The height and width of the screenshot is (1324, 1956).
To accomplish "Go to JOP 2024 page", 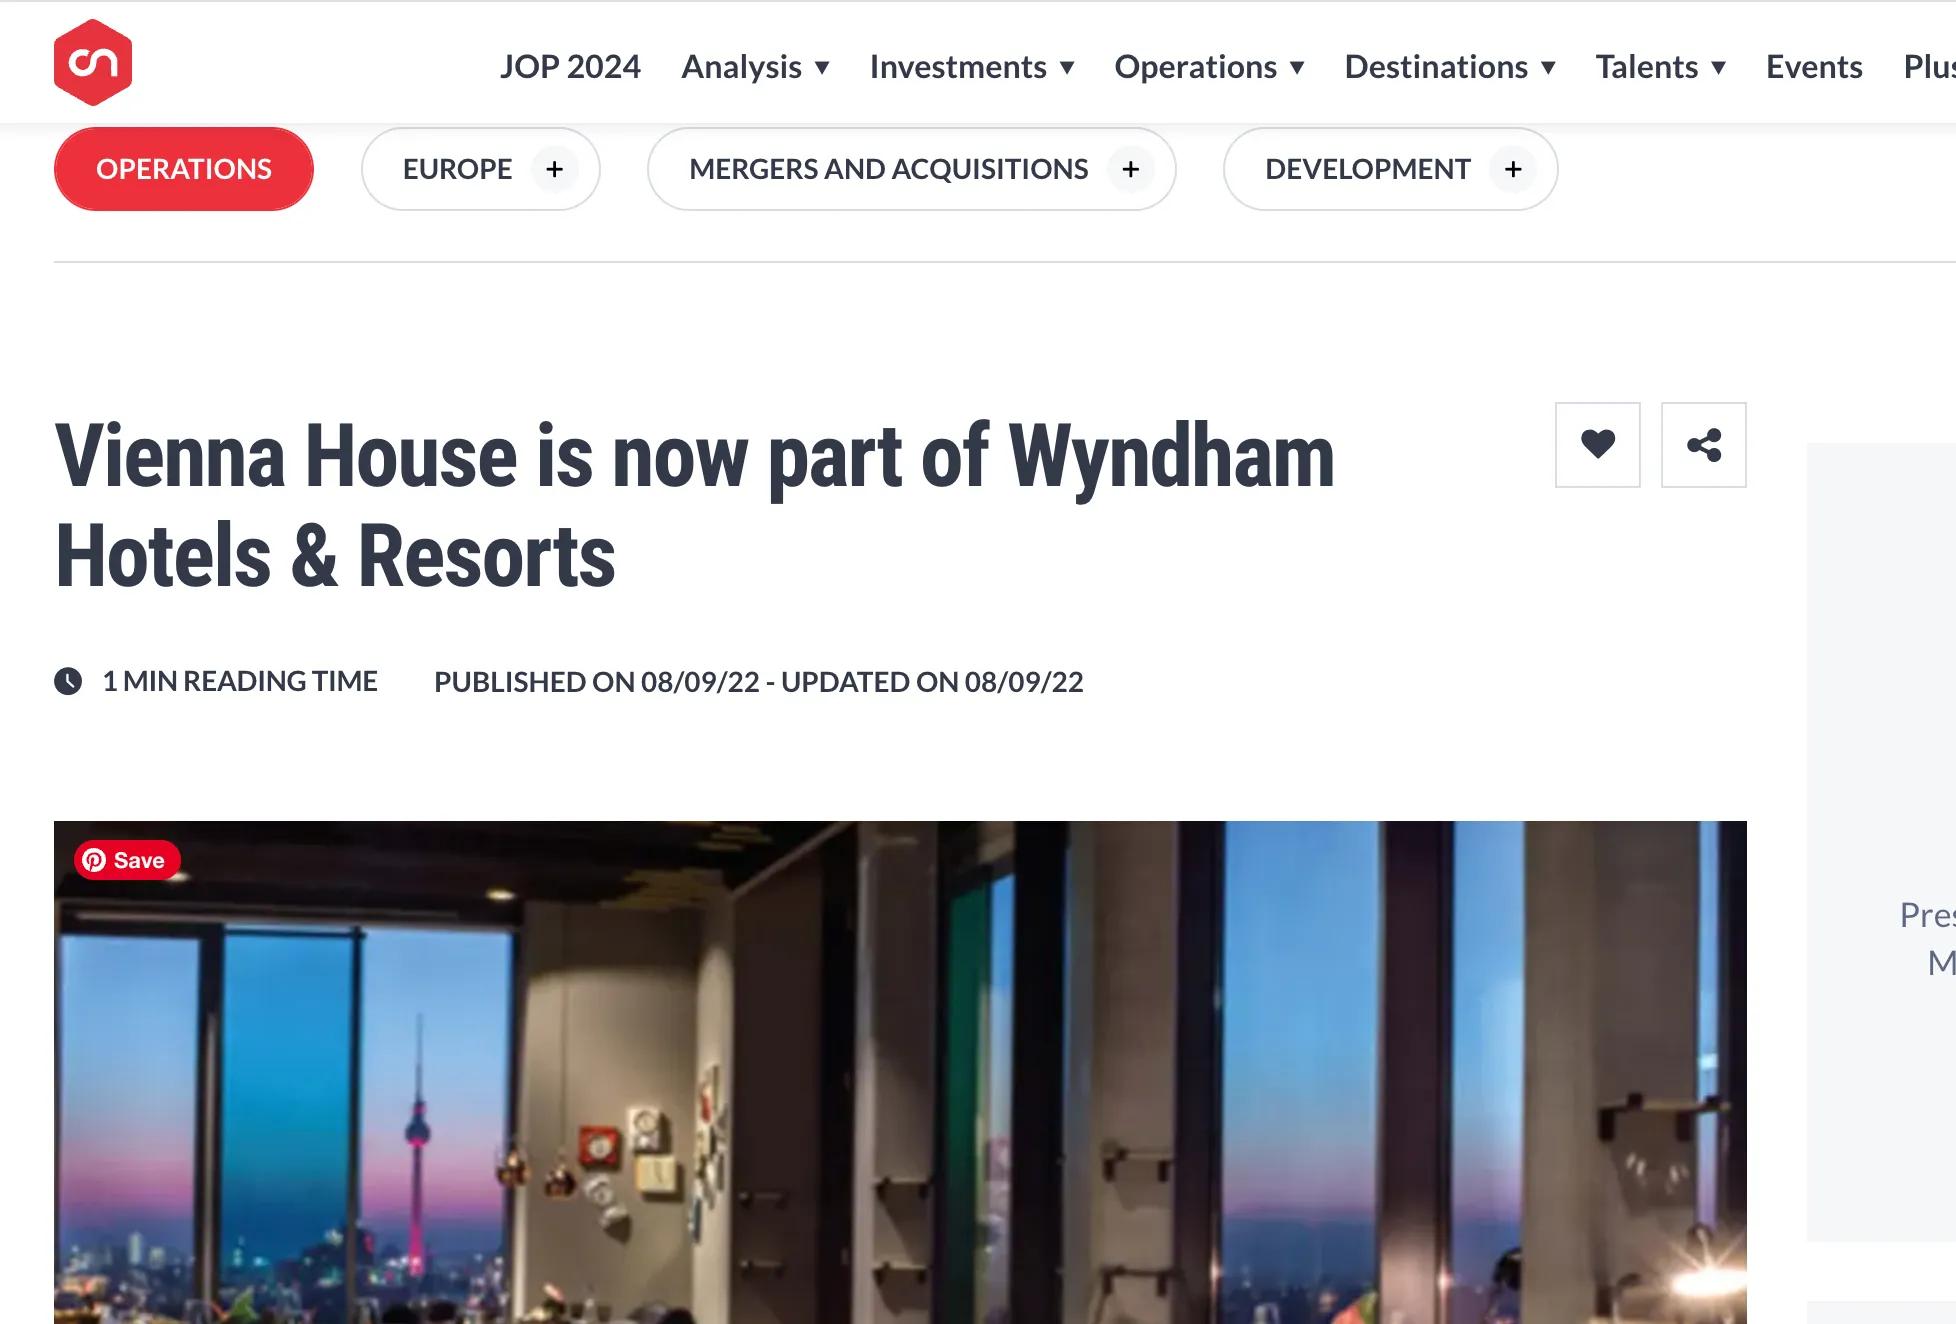I will tap(570, 67).
